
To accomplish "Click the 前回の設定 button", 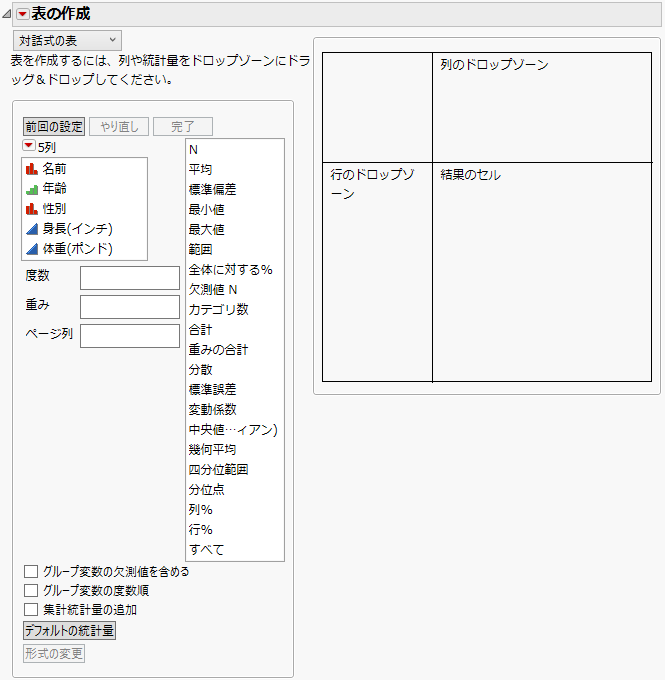I will [x=54, y=127].
